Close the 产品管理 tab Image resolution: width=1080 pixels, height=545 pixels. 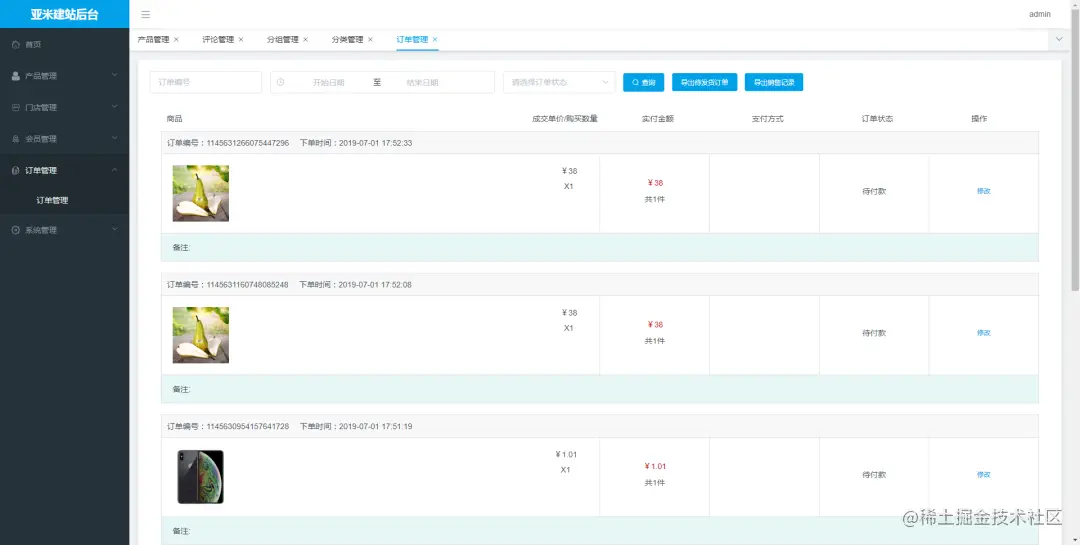176,40
